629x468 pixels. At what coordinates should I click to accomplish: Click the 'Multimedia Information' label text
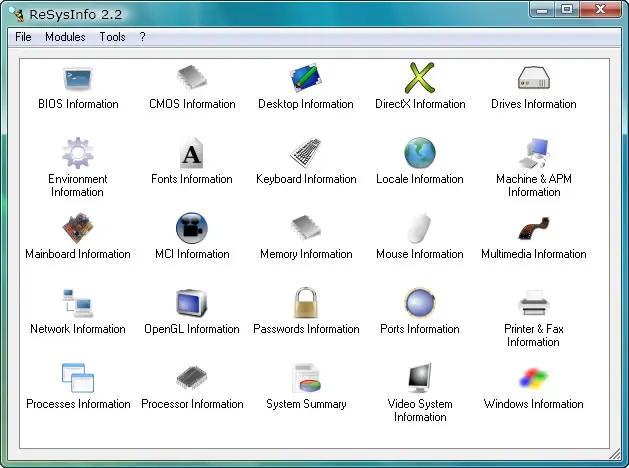click(534, 254)
